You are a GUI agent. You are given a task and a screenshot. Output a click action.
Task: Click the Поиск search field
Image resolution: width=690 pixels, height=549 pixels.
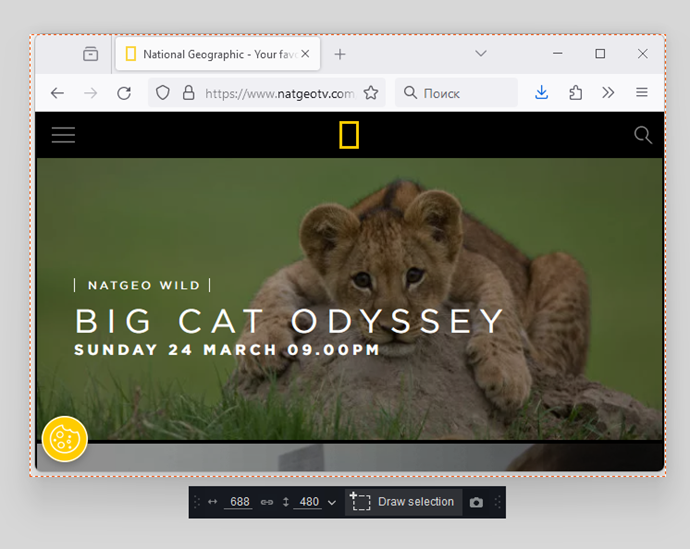point(456,93)
